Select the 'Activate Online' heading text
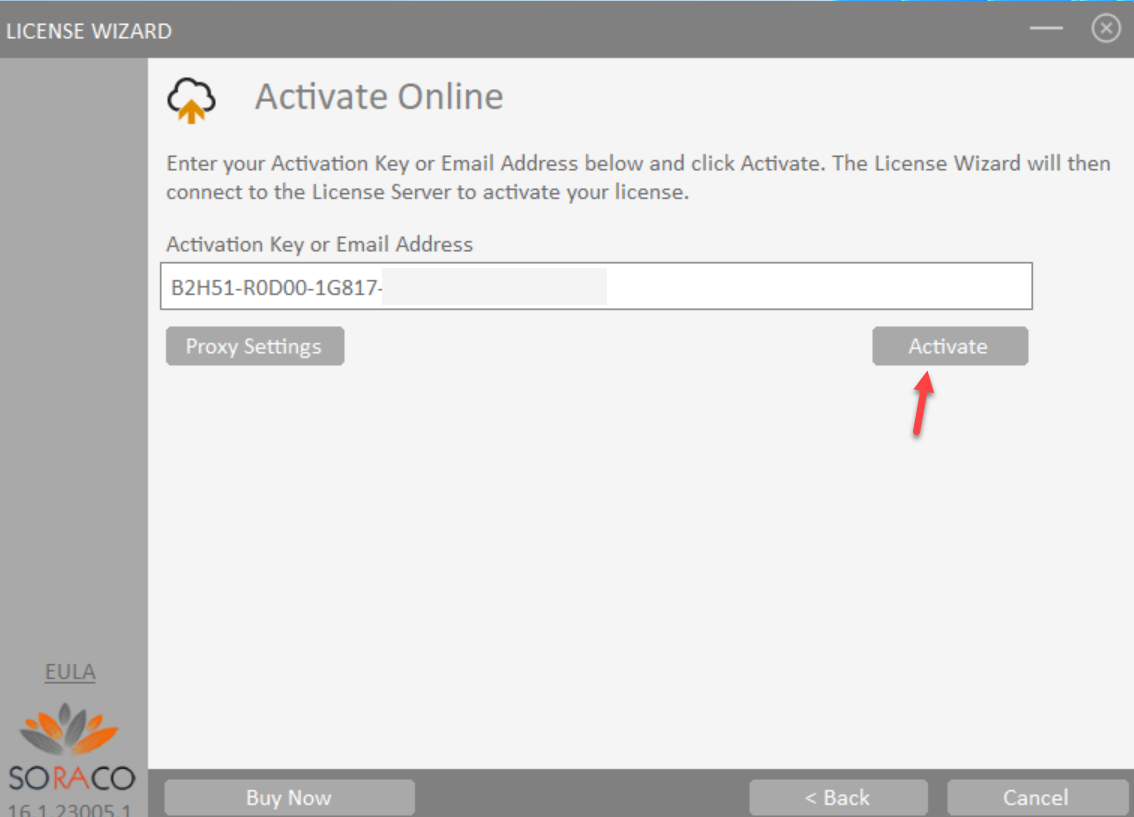The height and width of the screenshot is (817, 1134). (x=378, y=97)
